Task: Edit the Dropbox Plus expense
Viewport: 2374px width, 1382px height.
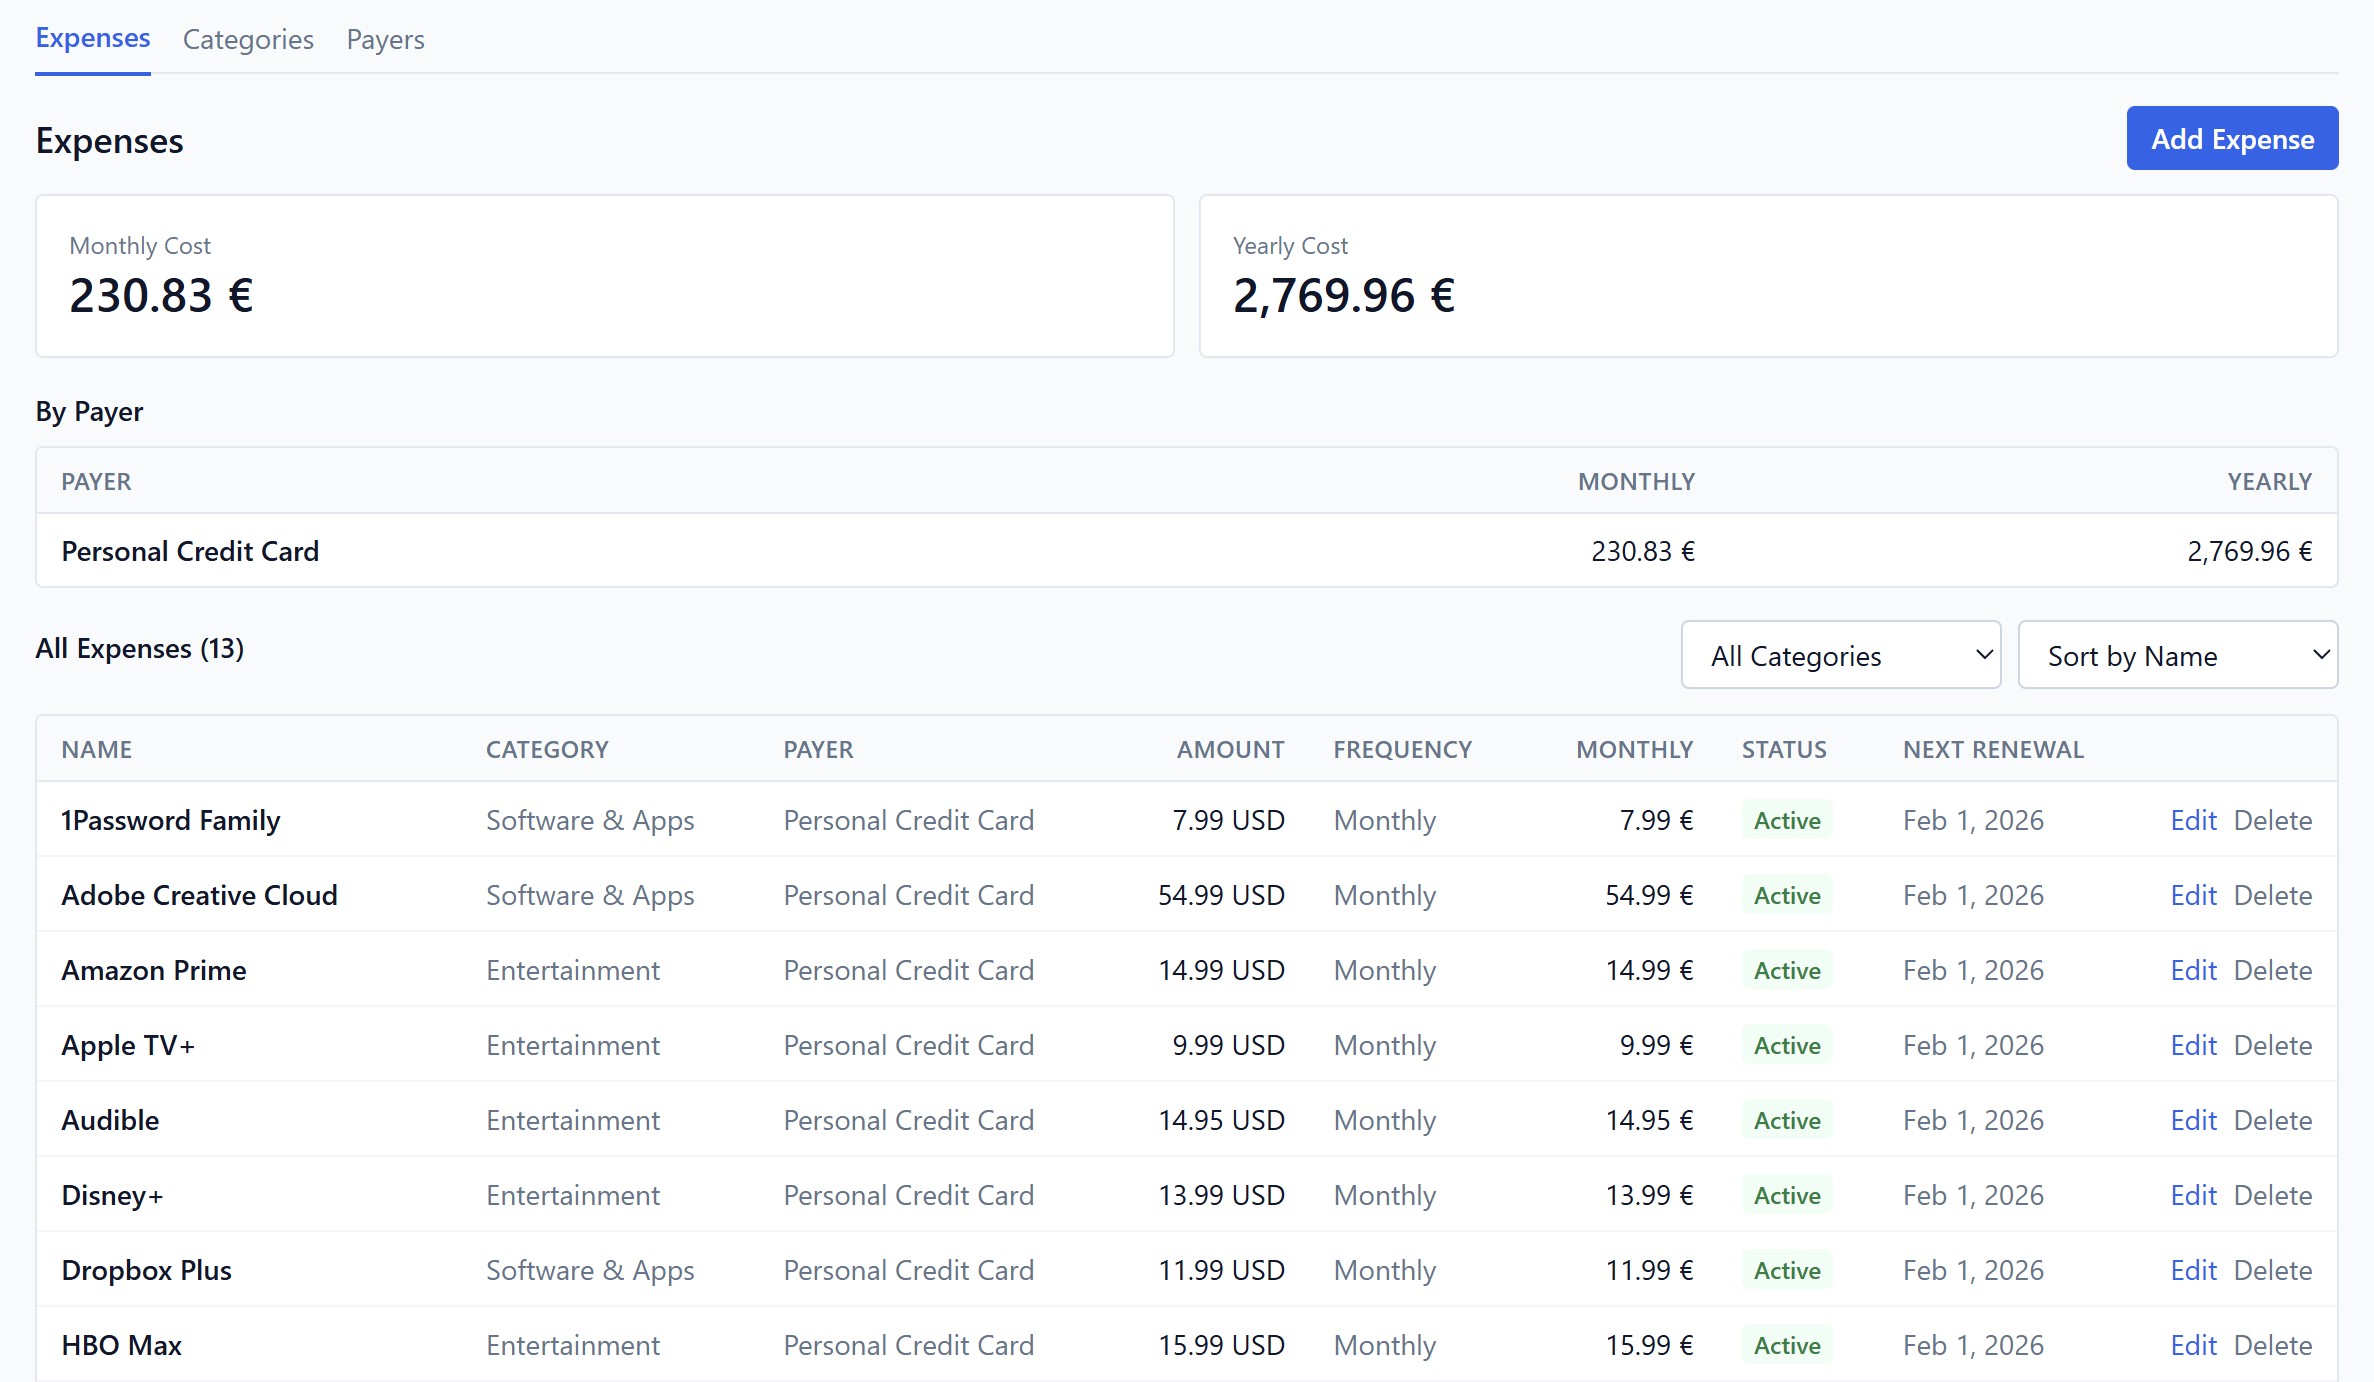Action: click(x=2192, y=1270)
